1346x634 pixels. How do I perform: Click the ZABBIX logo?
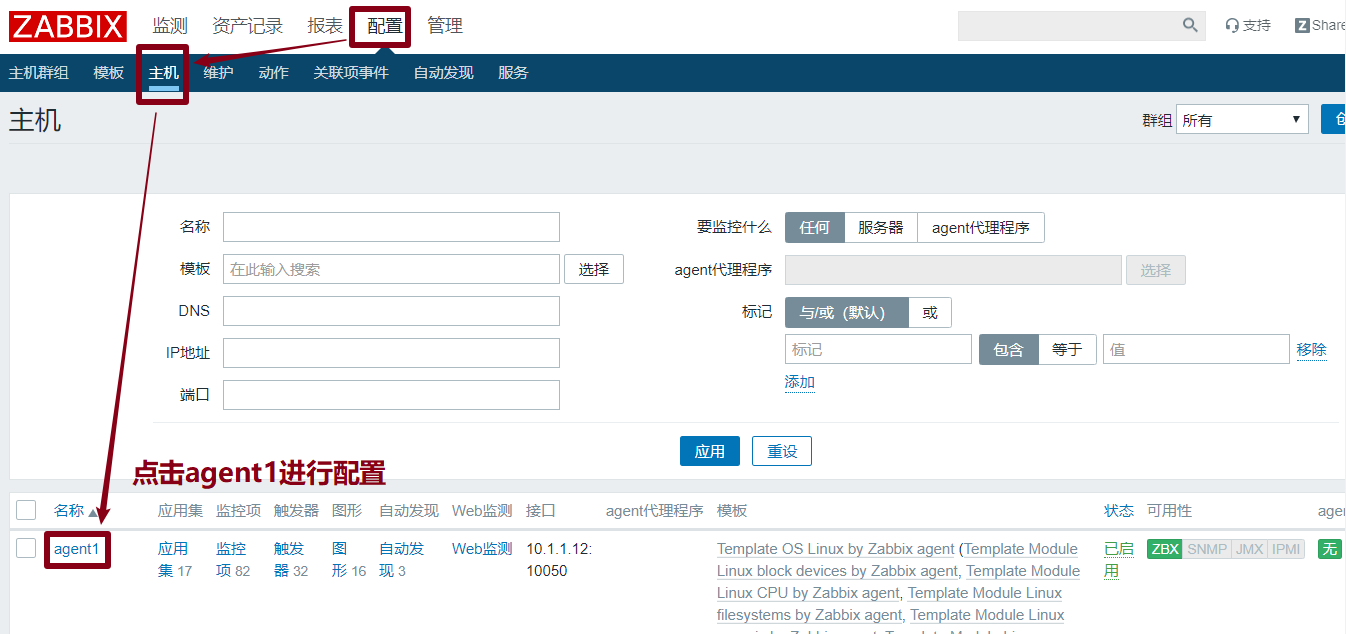point(68,26)
